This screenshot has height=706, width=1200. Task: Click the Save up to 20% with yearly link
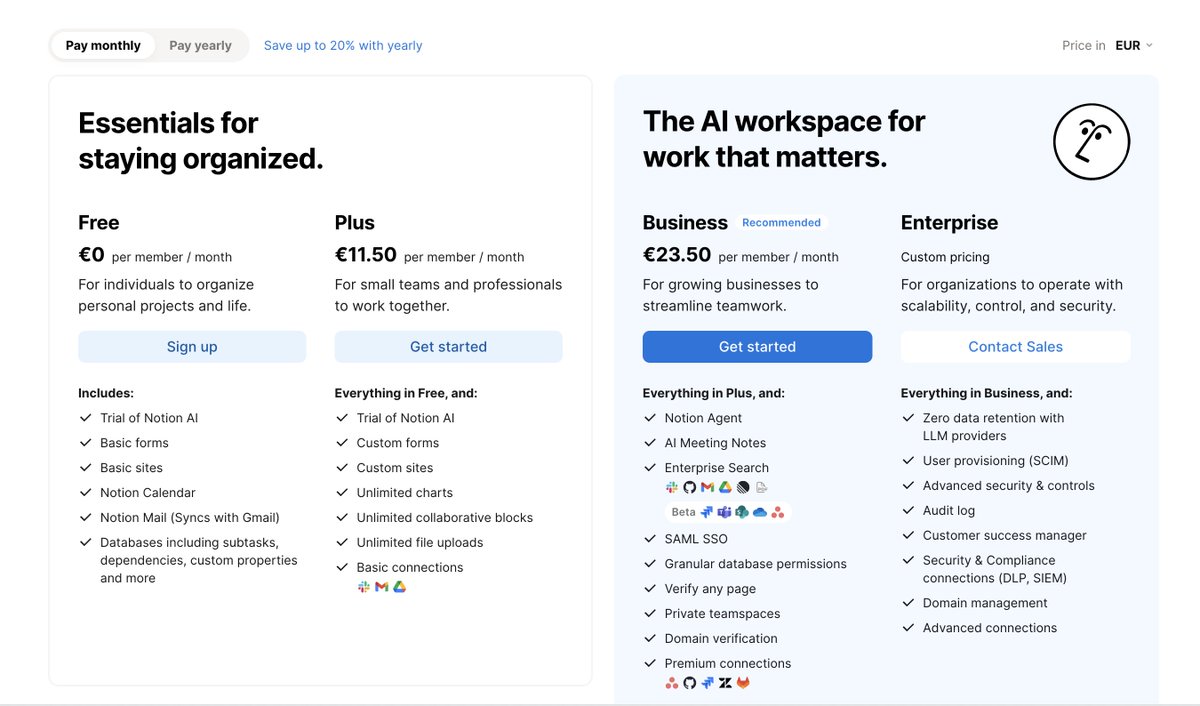[343, 45]
